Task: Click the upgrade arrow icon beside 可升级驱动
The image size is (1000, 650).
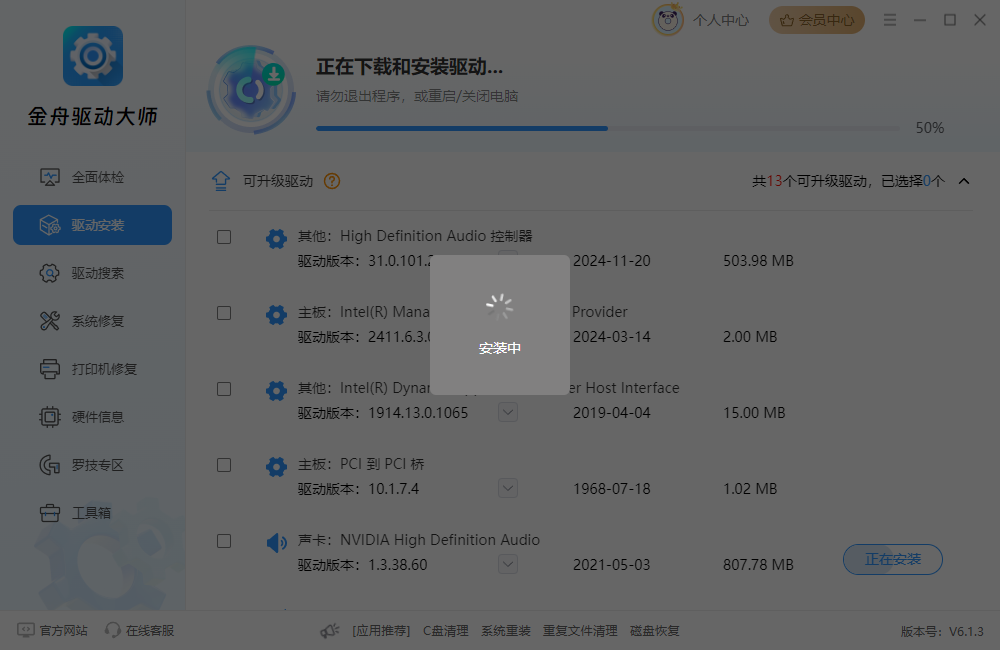Action: (x=221, y=181)
